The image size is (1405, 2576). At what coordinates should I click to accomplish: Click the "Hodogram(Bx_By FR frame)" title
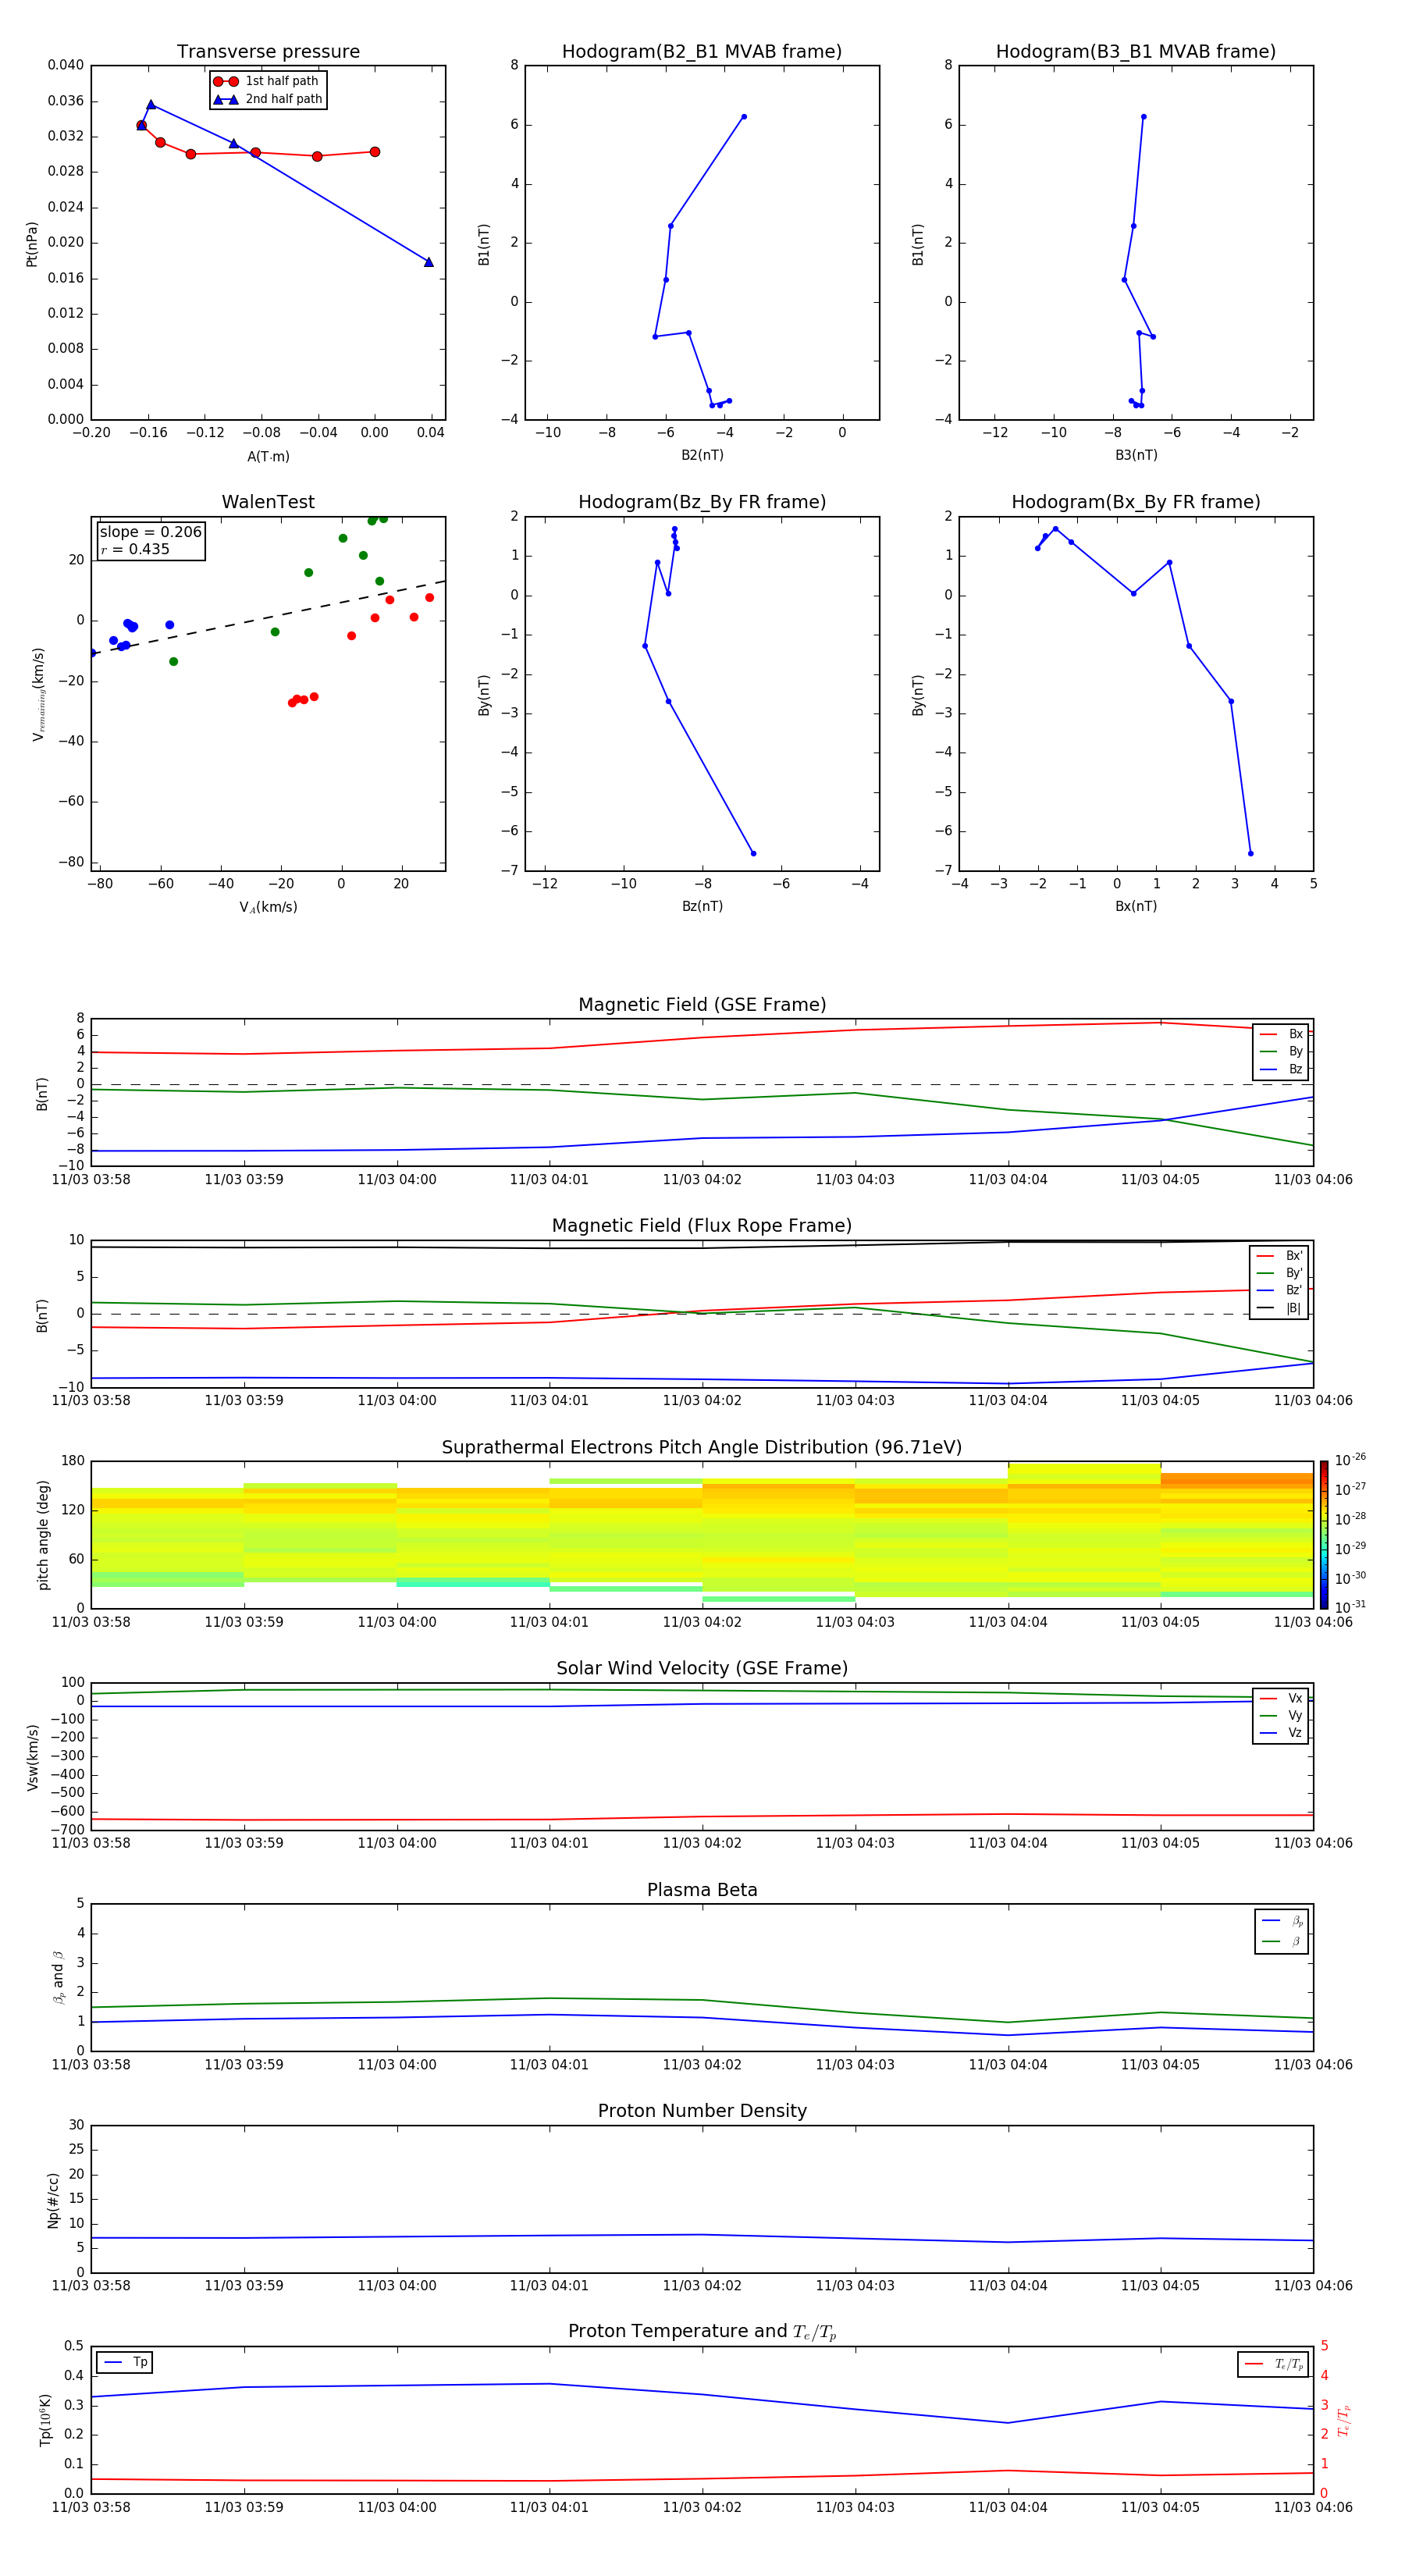(x=1136, y=502)
